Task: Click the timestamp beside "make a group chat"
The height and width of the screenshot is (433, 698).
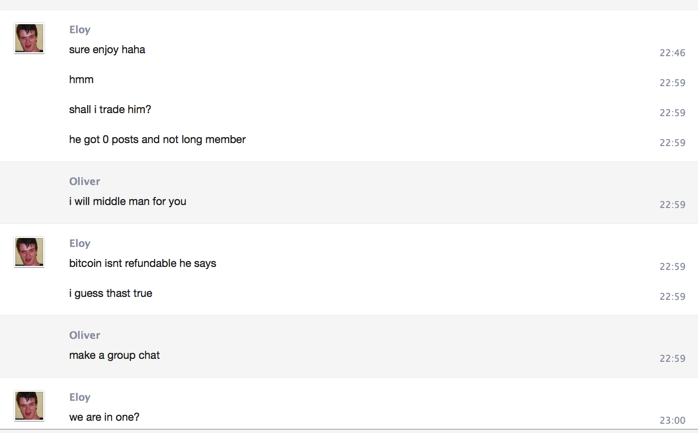Action: (672, 359)
